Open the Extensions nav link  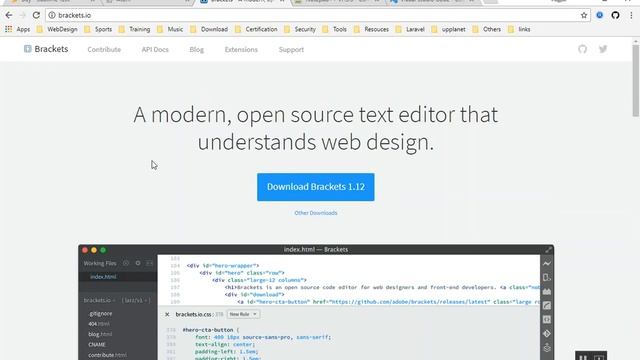(241, 49)
